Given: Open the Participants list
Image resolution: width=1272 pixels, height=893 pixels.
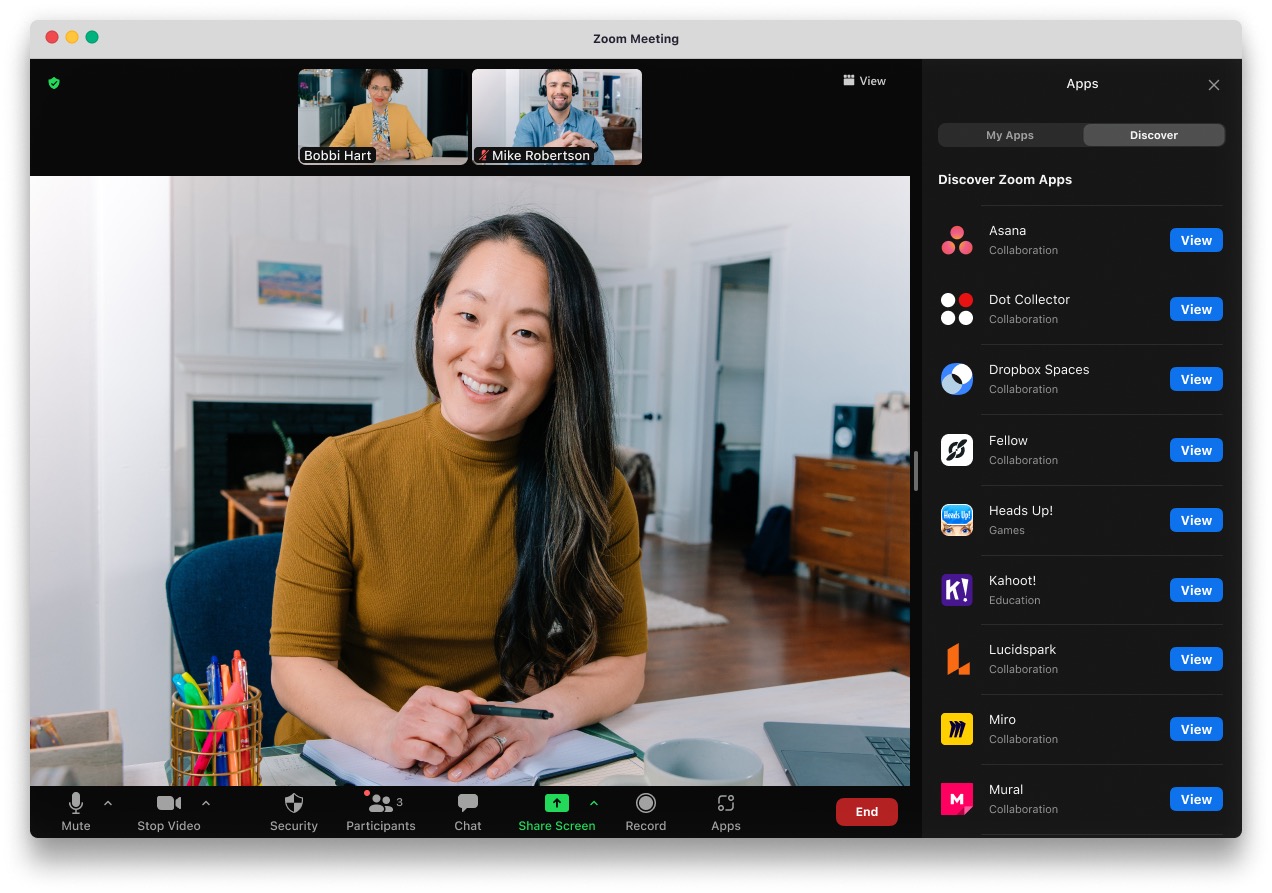Looking at the screenshot, I should coord(380,811).
